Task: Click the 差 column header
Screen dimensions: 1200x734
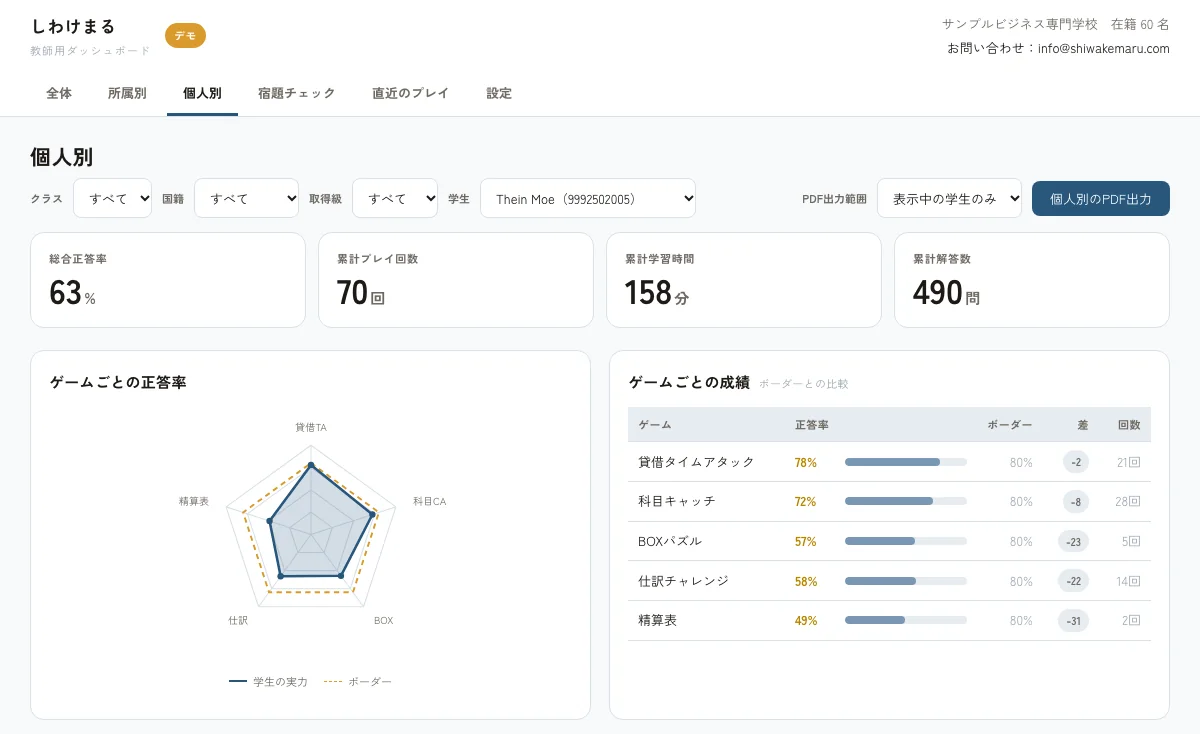Action: [x=1083, y=424]
